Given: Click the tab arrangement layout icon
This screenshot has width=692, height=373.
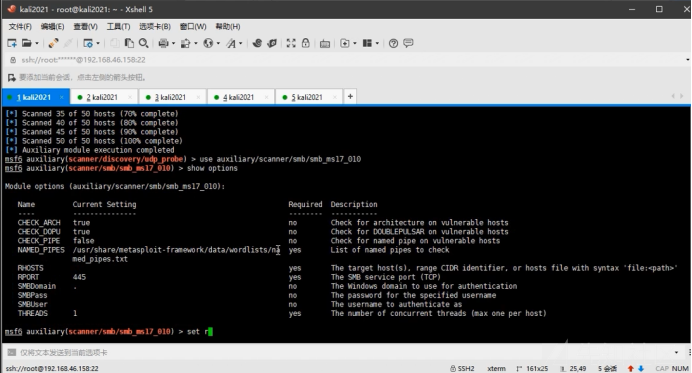Looking at the screenshot, I should click(x=367, y=43).
